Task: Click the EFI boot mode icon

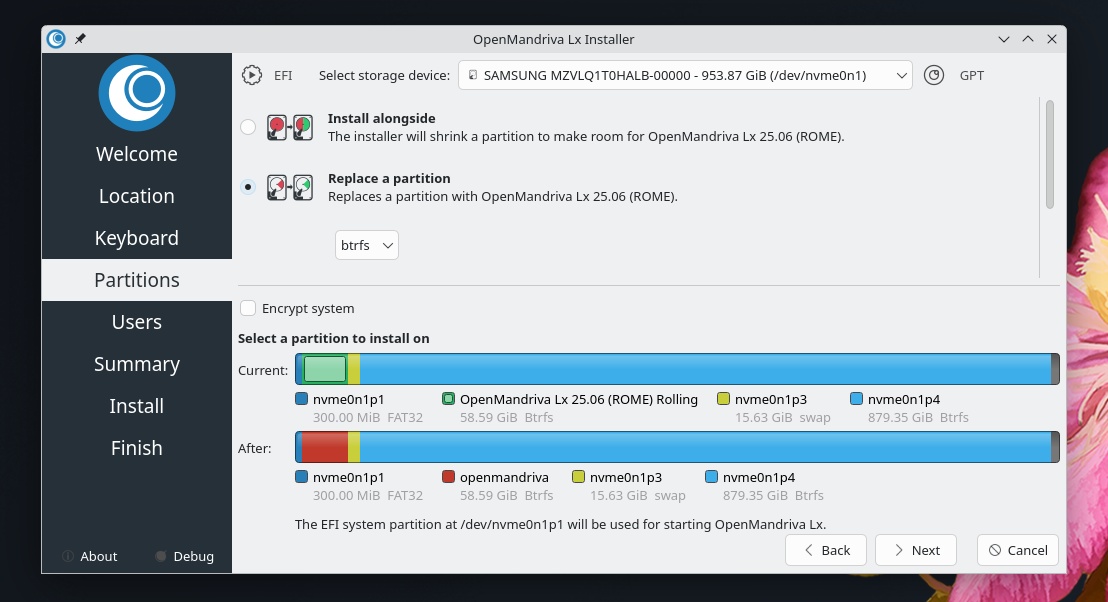Action: click(252, 75)
